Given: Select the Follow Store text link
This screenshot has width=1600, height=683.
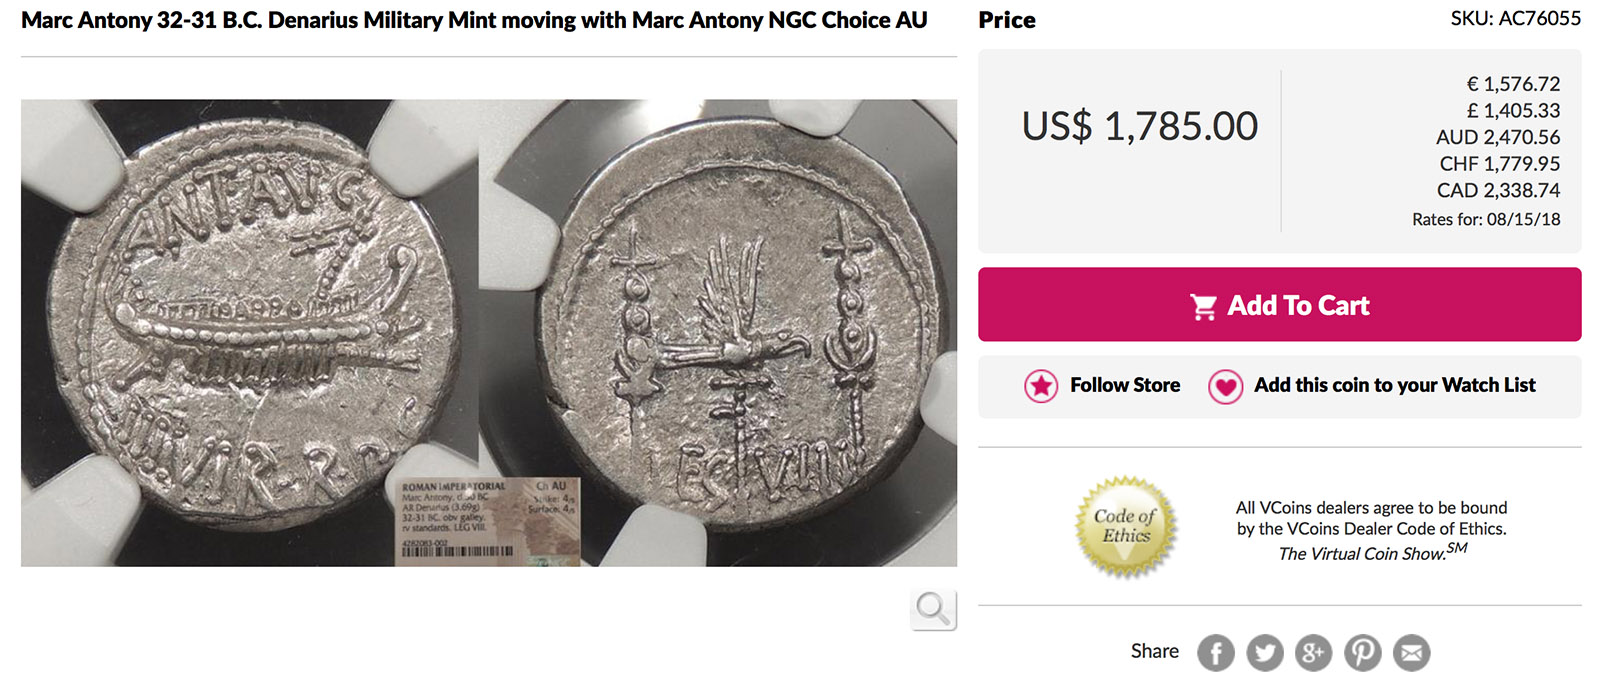Looking at the screenshot, I should (x=1125, y=385).
